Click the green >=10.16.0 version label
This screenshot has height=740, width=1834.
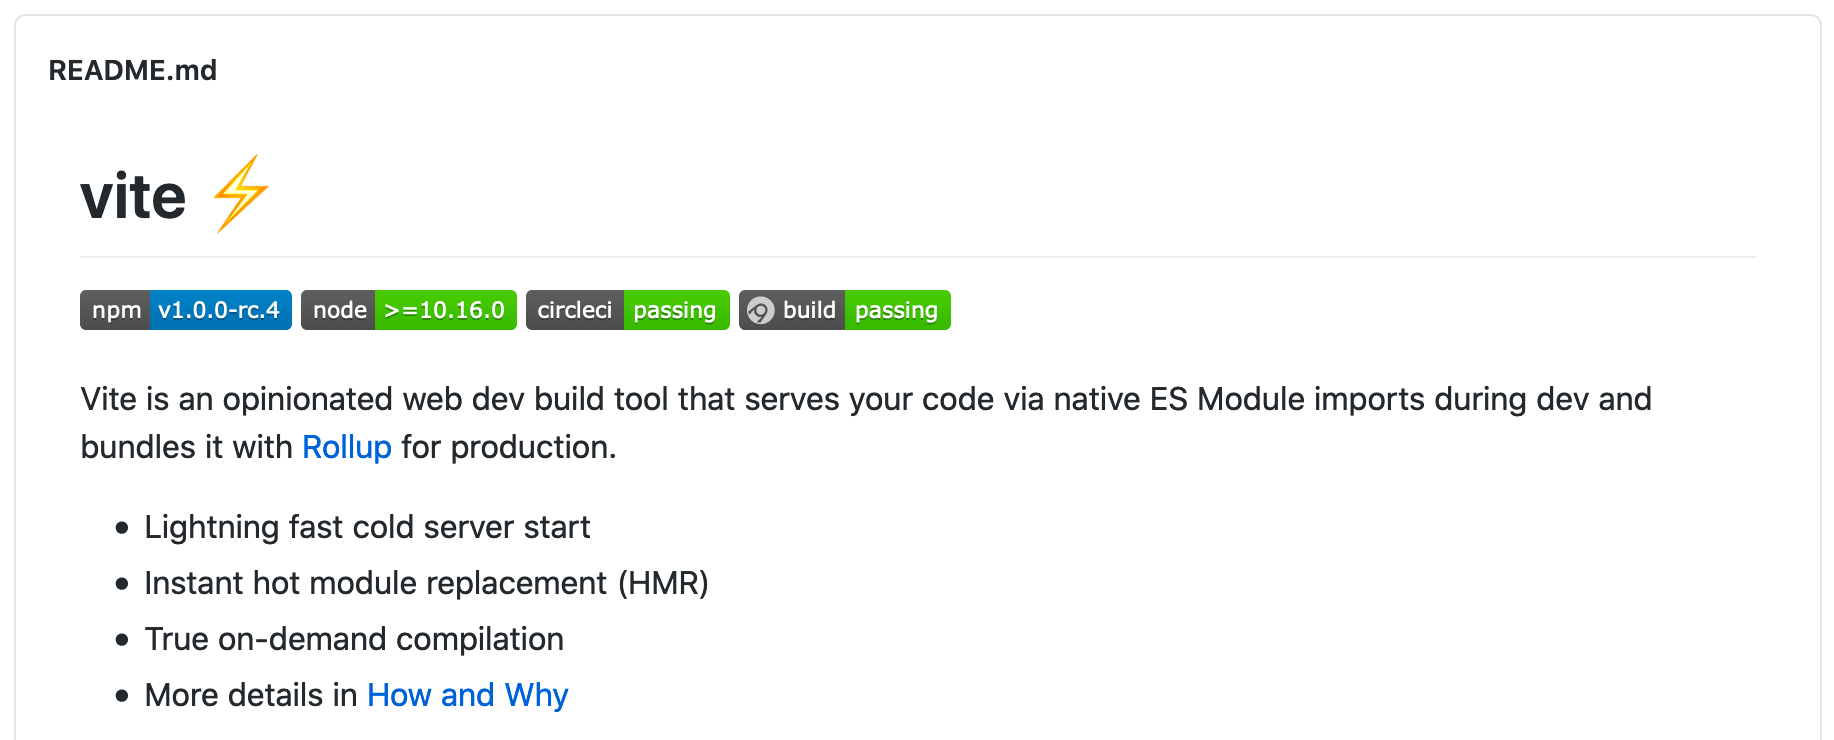pos(446,310)
